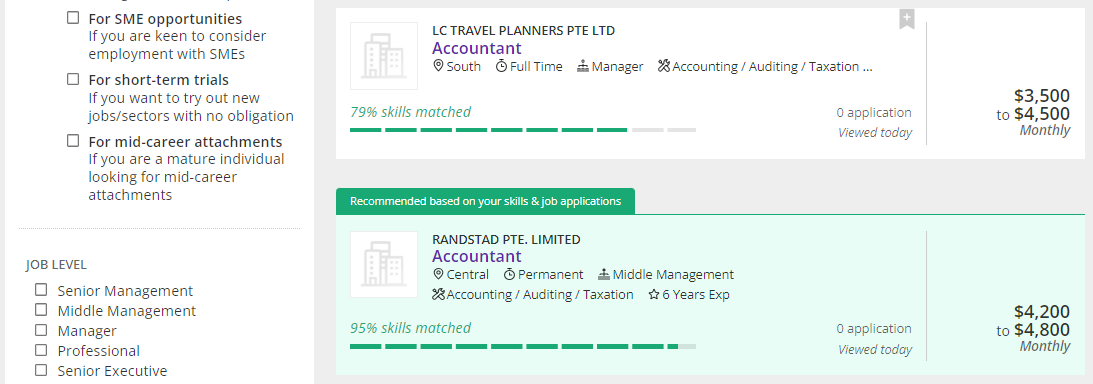Click Randstad company building logo

point(383,265)
